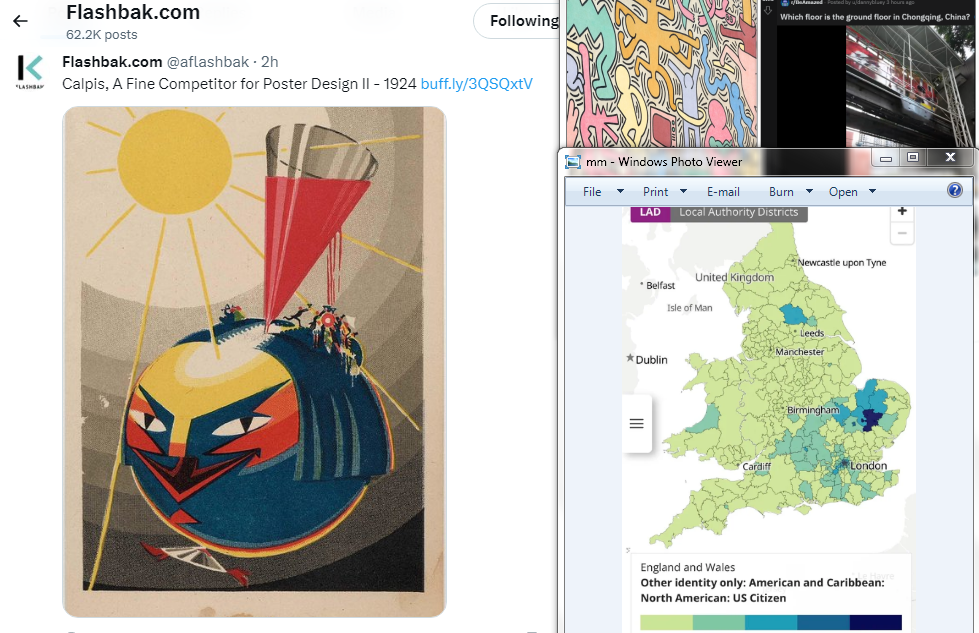Click the England and Wales legend heading
This screenshot has height=633, width=979.
(x=687, y=567)
